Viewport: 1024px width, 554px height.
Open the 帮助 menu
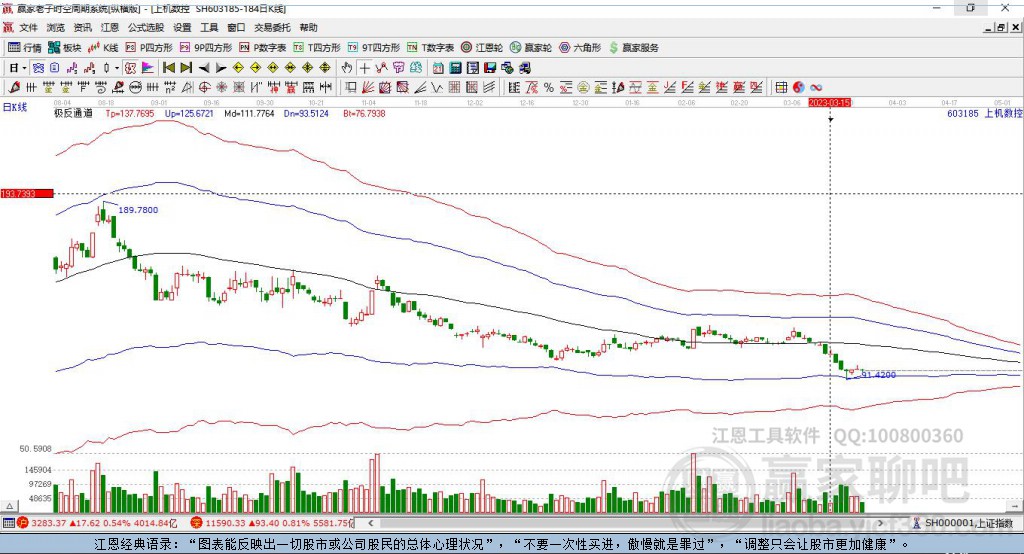[308, 27]
